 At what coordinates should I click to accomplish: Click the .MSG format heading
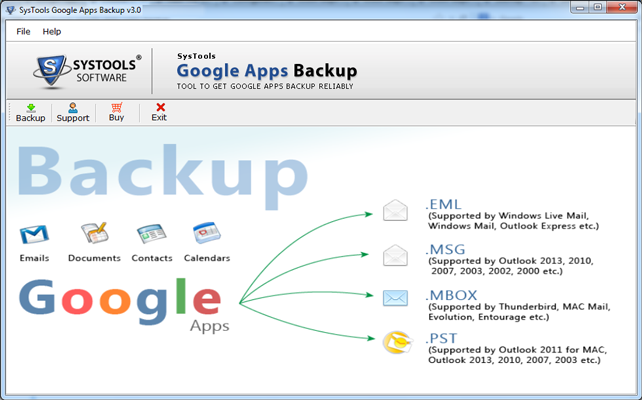pyautogui.click(x=445, y=249)
